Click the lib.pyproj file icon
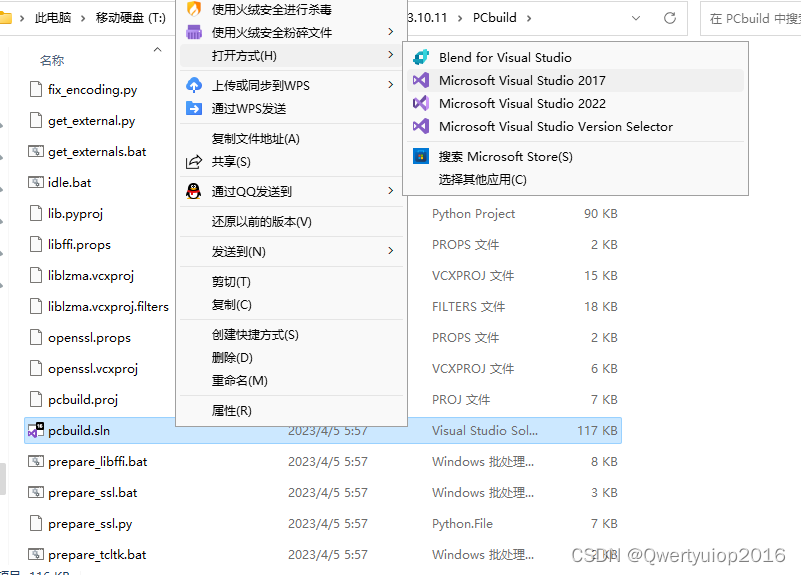Viewport: 801px width, 575px height. coord(36,213)
